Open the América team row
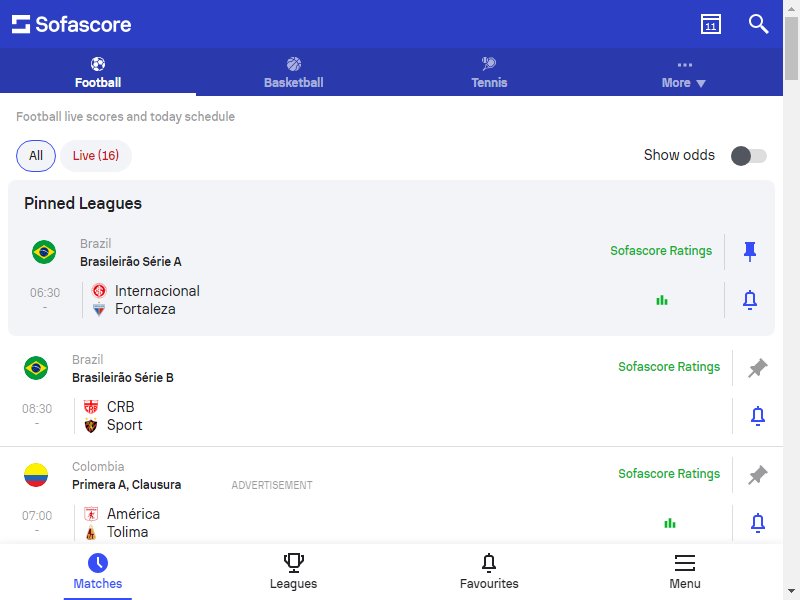The image size is (800, 600). [x=133, y=514]
